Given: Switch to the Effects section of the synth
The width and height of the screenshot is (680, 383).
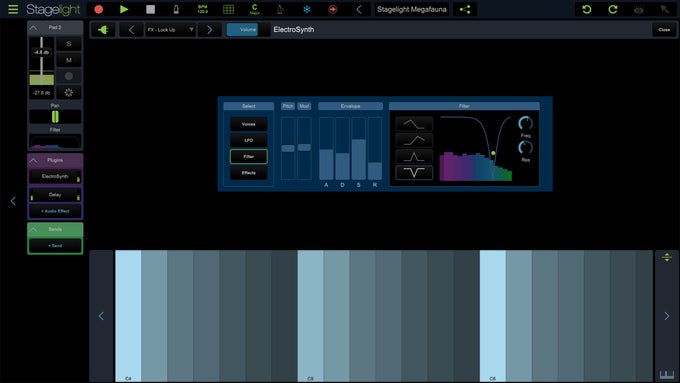Looking at the screenshot, I should (x=248, y=173).
